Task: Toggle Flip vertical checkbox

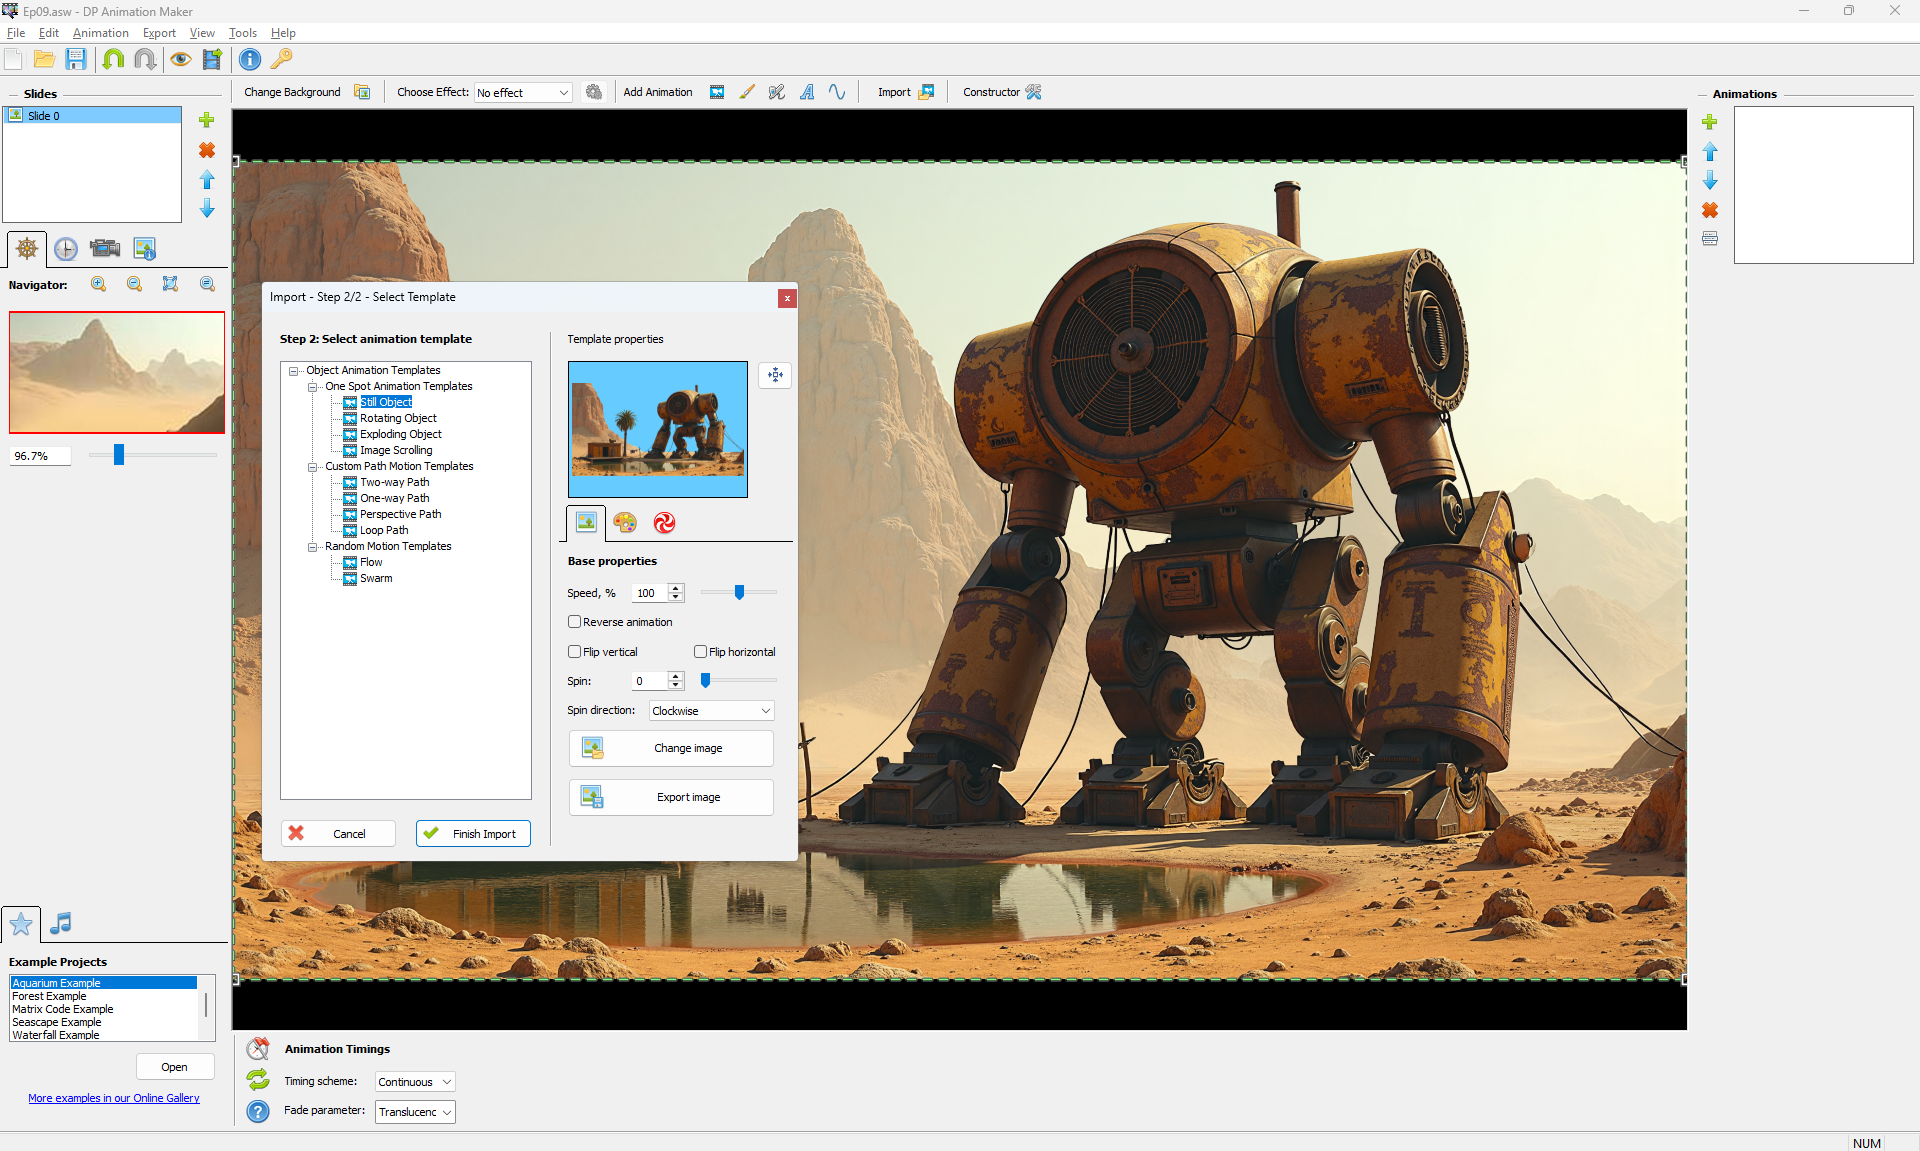Action: (x=575, y=652)
